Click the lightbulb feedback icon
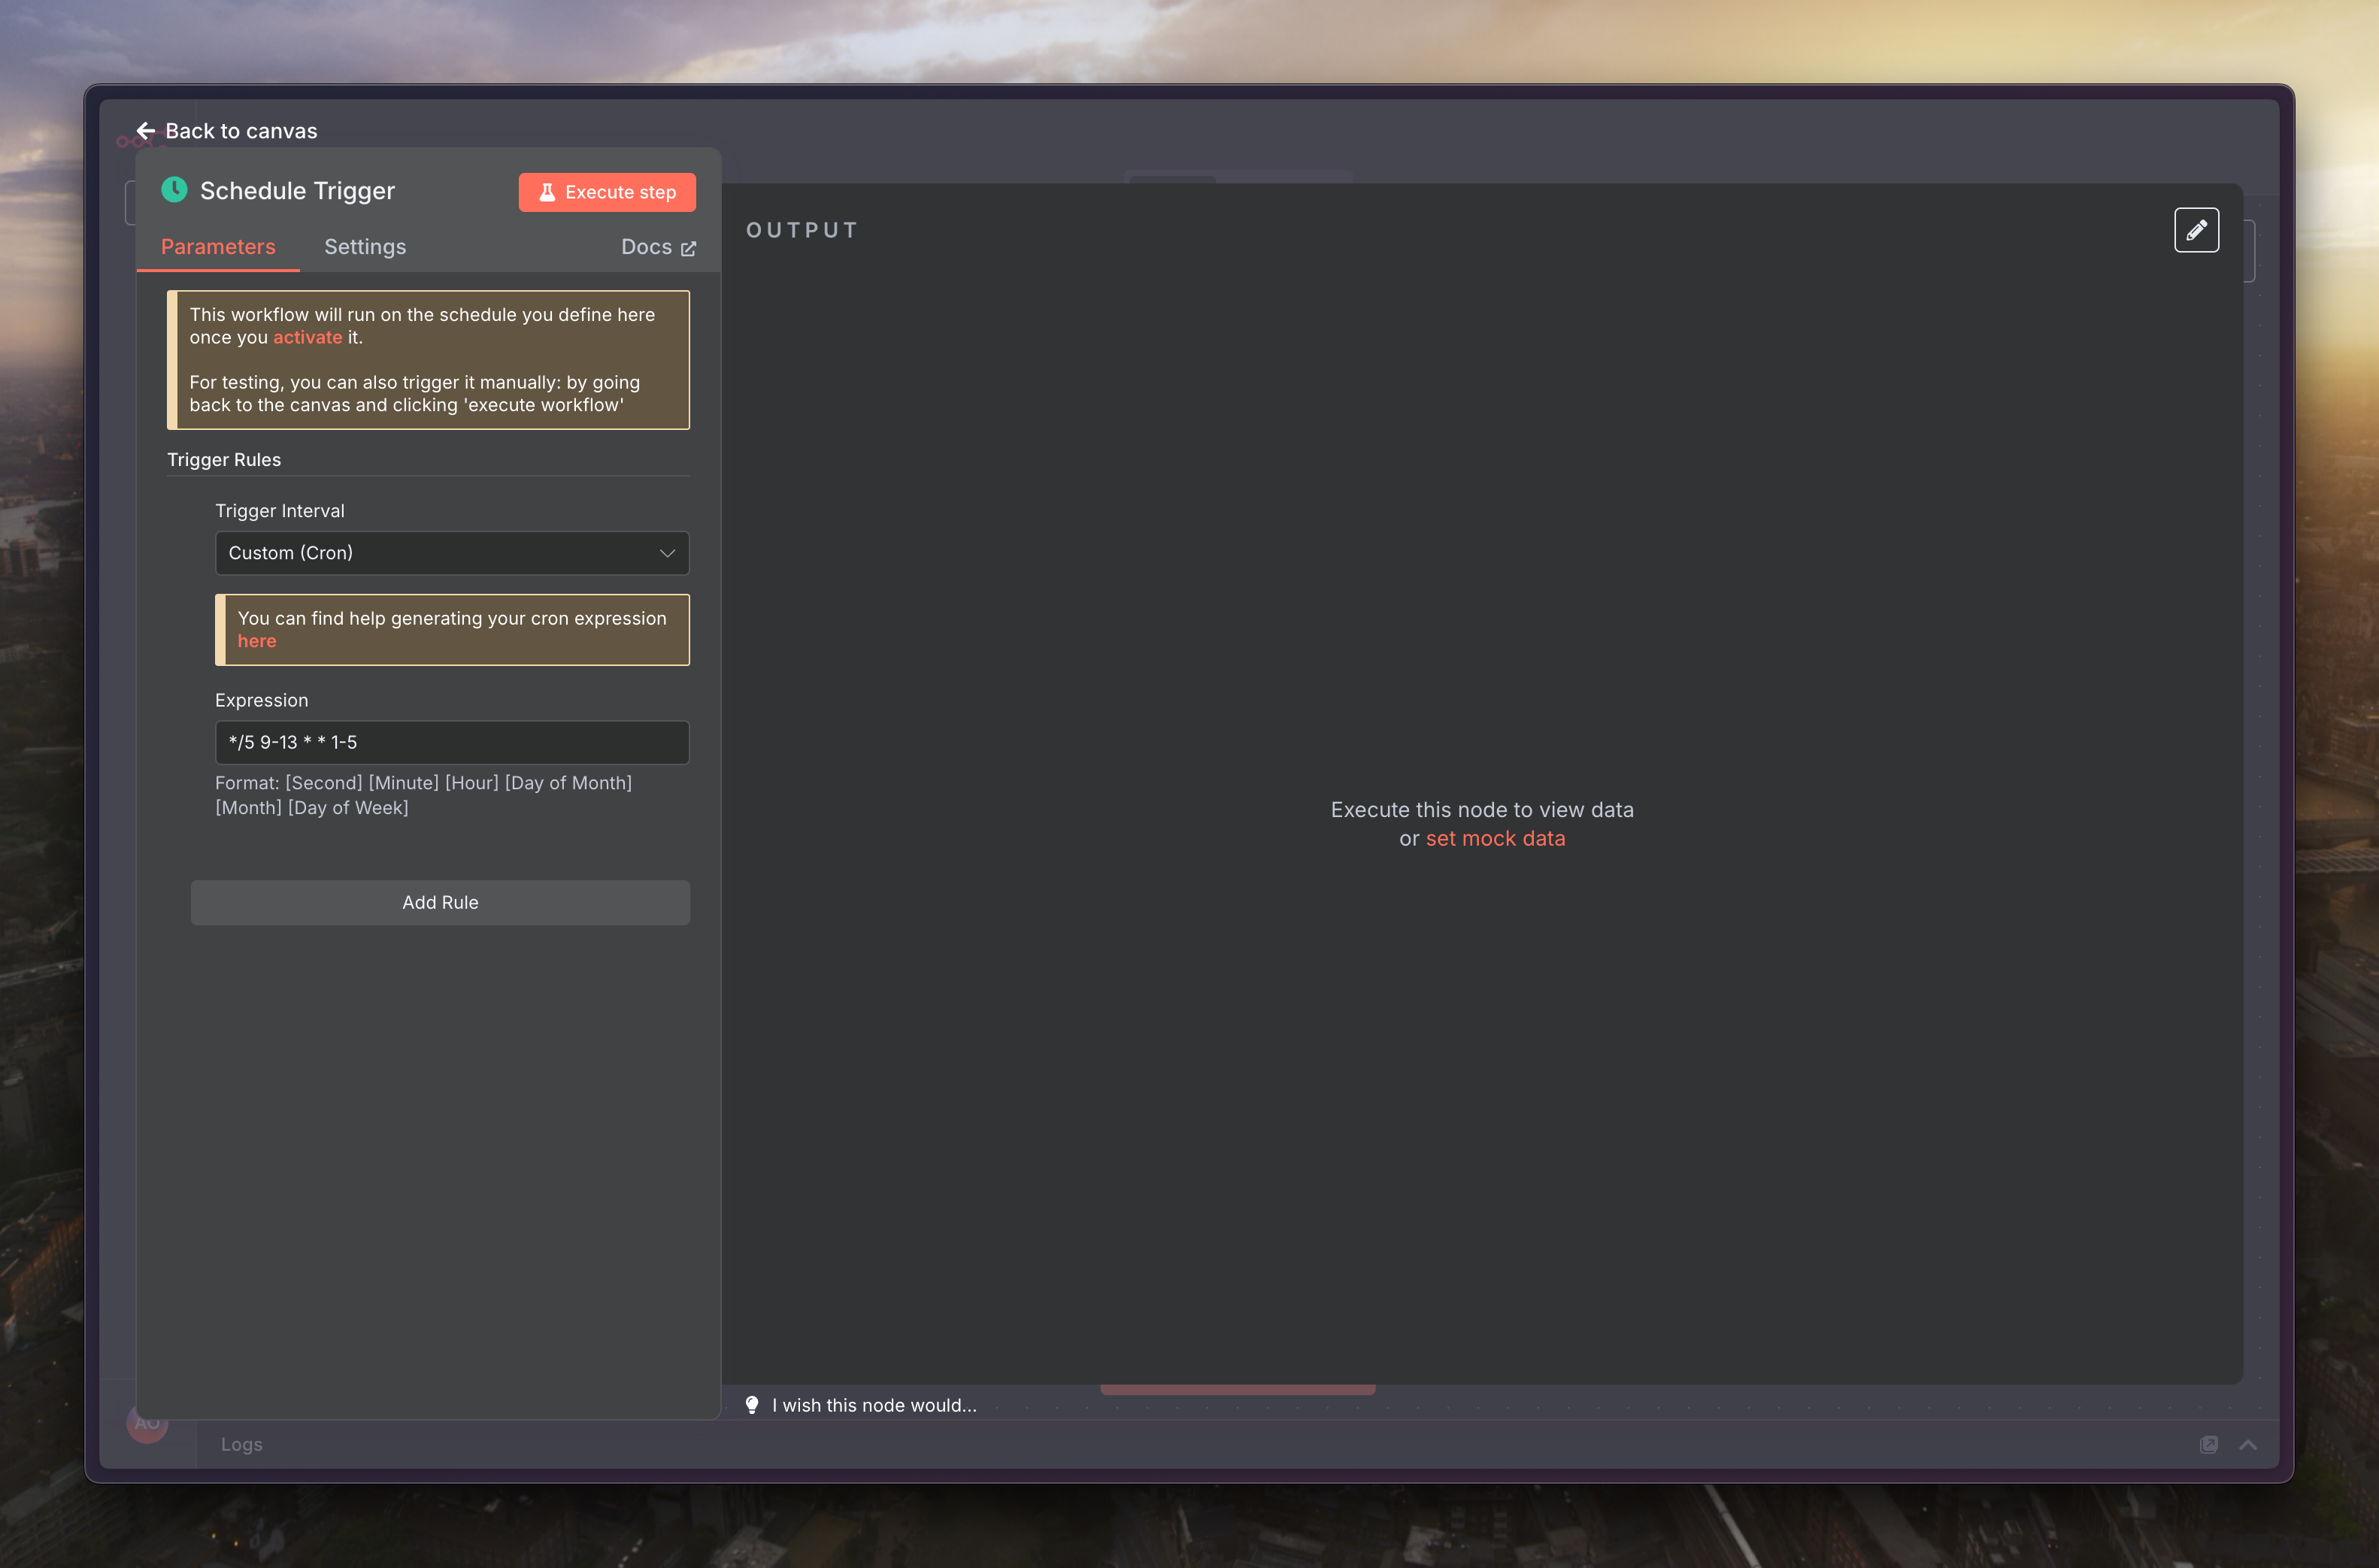The image size is (2379, 1568). coord(752,1405)
